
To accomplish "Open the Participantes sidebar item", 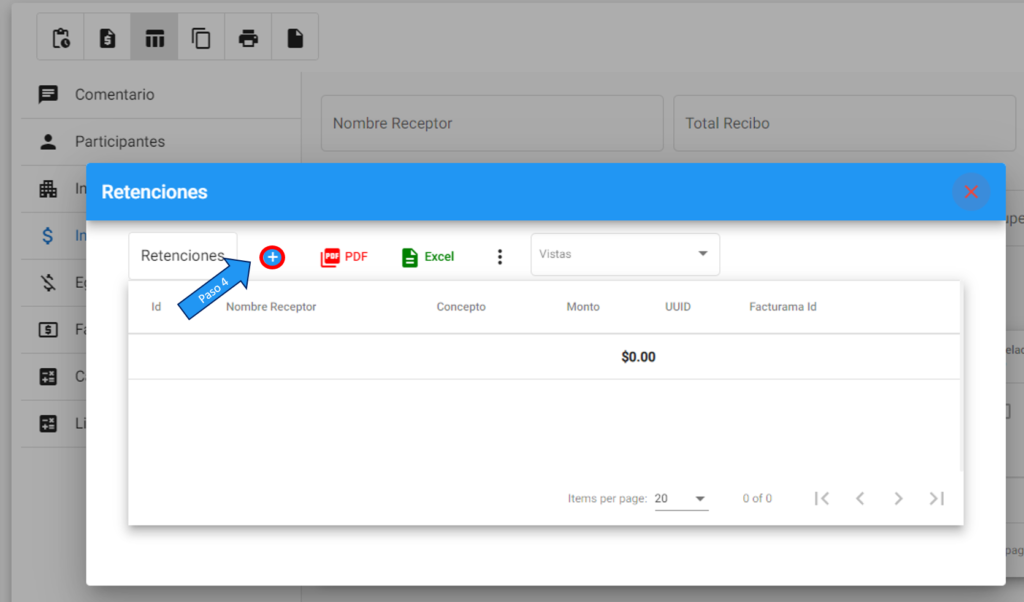I will pyautogui.click(x=161, y=142).
